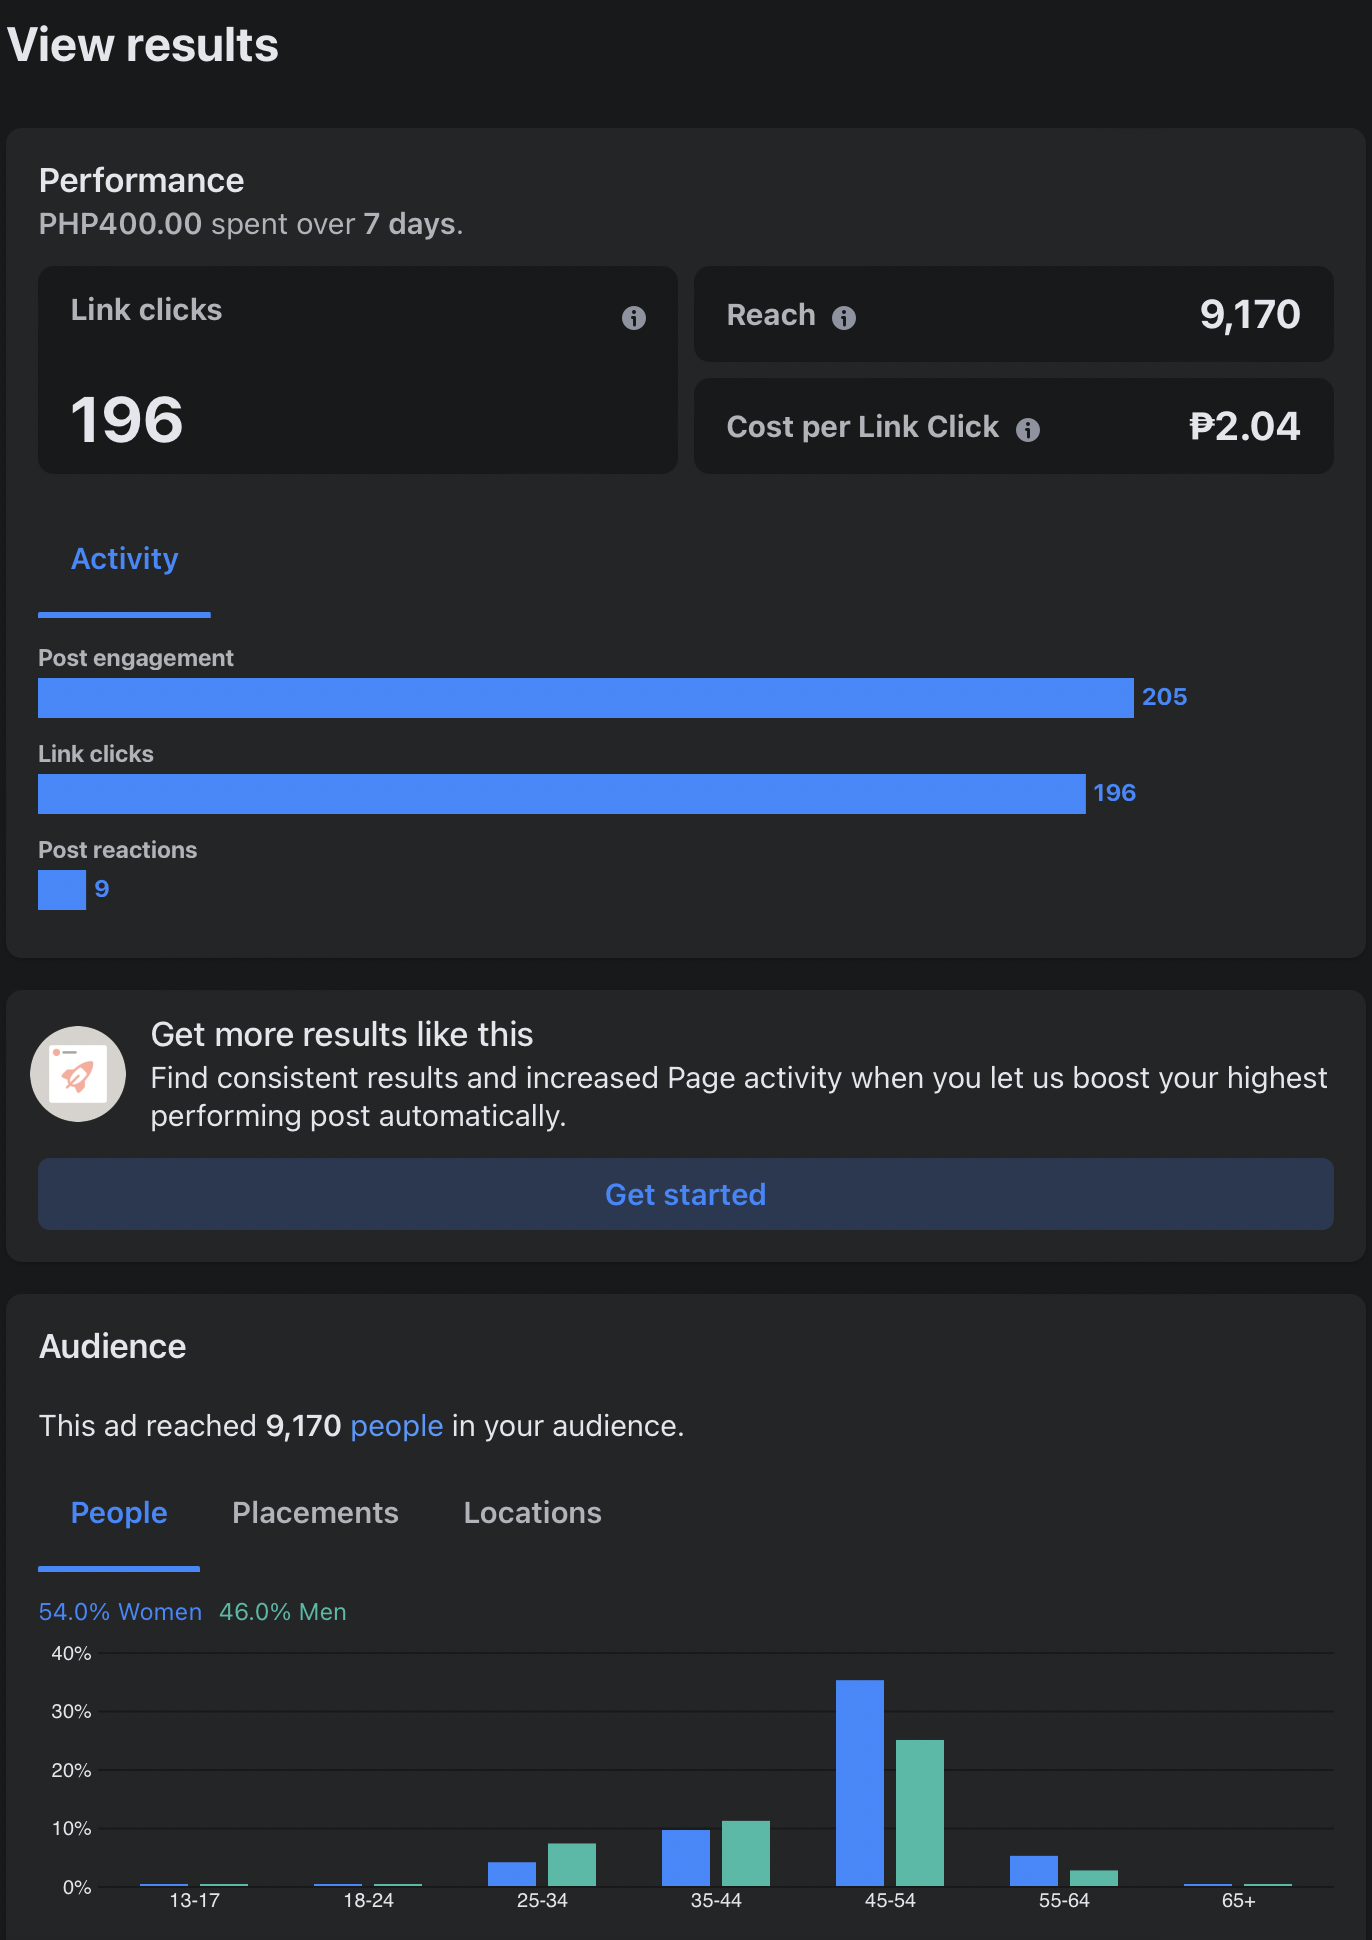Image resolution: width=1372 pixels, height=1940 pixels.
Task: Click the 35-44 men bar
Action: point(746,1853)
